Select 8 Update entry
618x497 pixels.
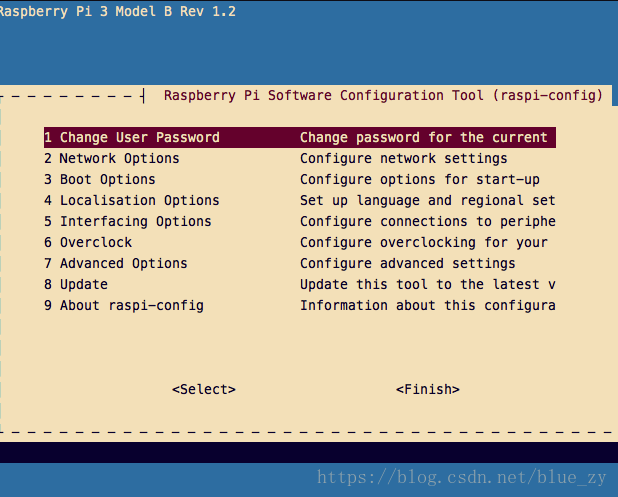point(76,284)
